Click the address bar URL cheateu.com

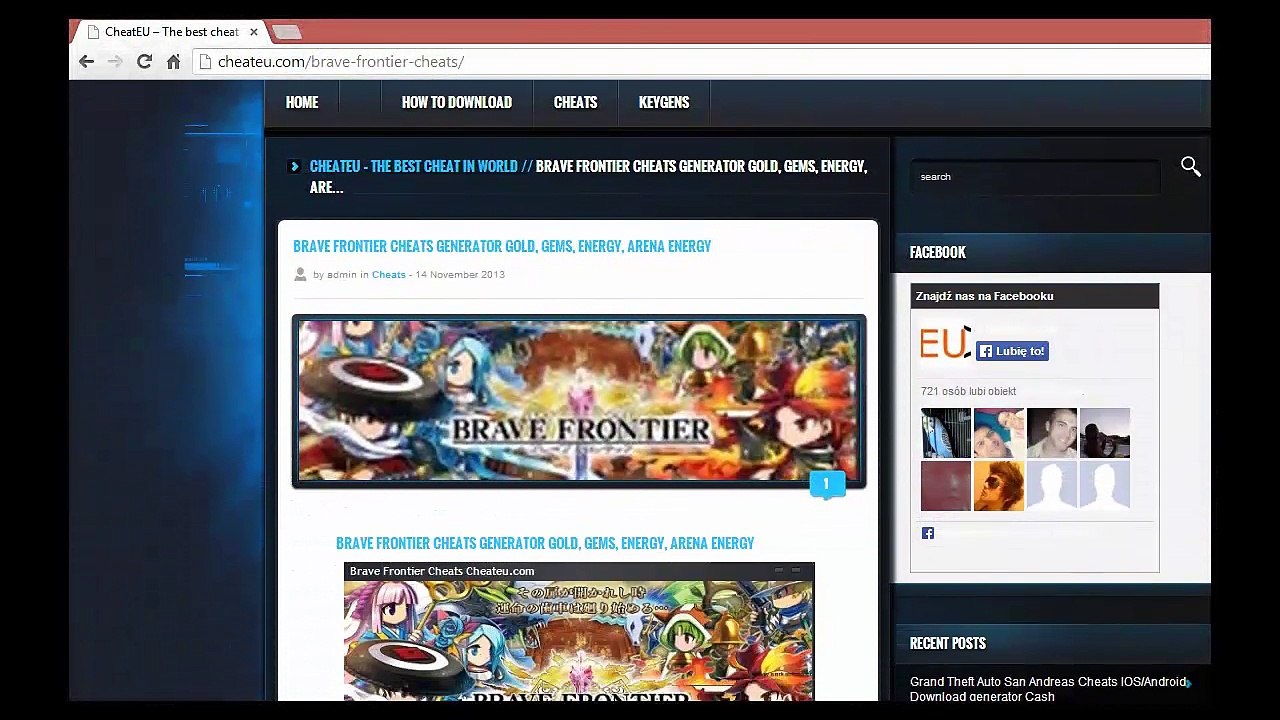click(341, 62)
